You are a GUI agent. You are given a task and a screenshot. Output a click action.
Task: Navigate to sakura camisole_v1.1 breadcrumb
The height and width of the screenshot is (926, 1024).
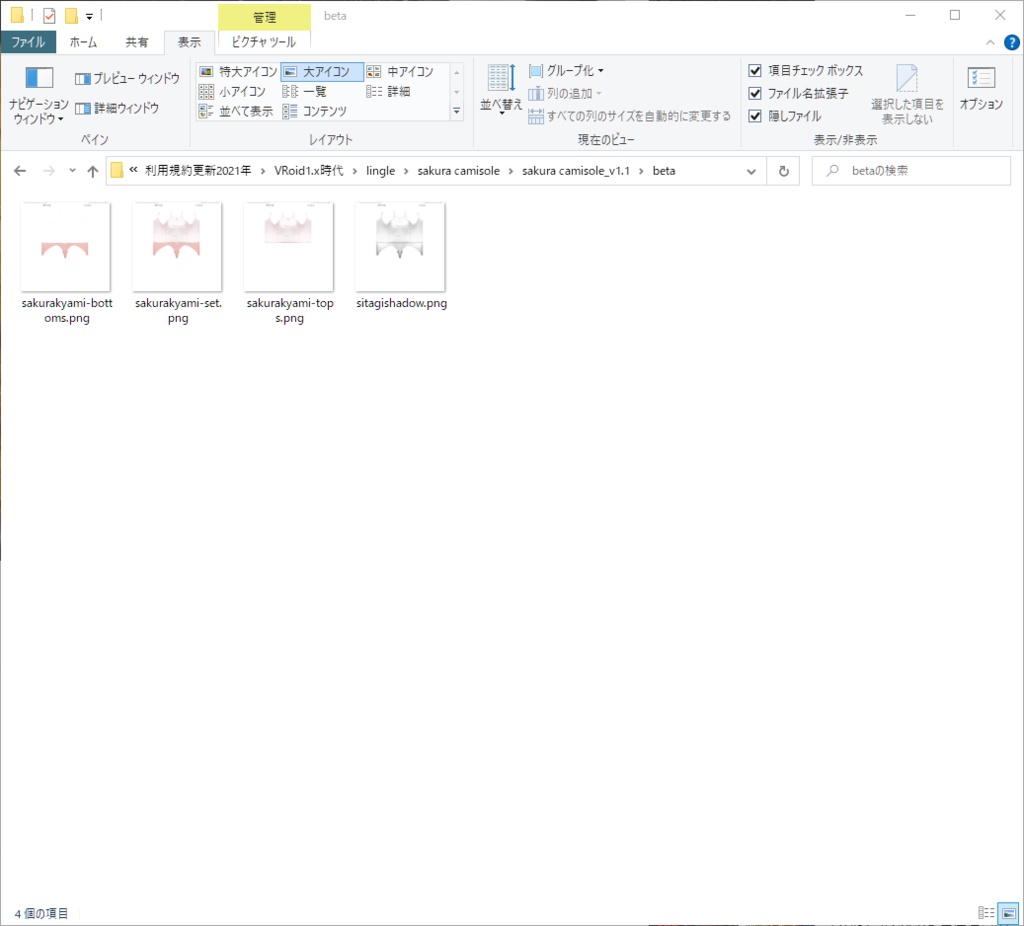point(575,171)
